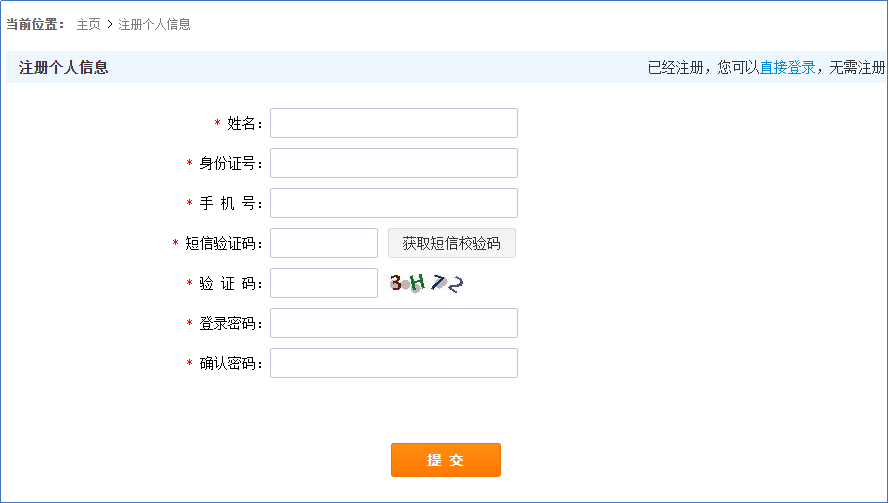The image size is (889, 503).
Task: Click the 注册个人信息 section heading bar title
Action: tap(63, 68)
